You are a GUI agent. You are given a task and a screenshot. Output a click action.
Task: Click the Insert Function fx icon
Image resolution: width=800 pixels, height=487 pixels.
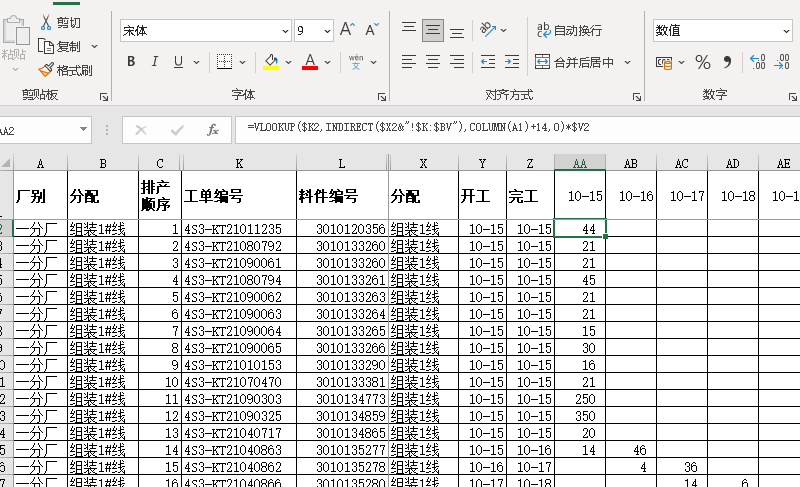tap(213, 130)
